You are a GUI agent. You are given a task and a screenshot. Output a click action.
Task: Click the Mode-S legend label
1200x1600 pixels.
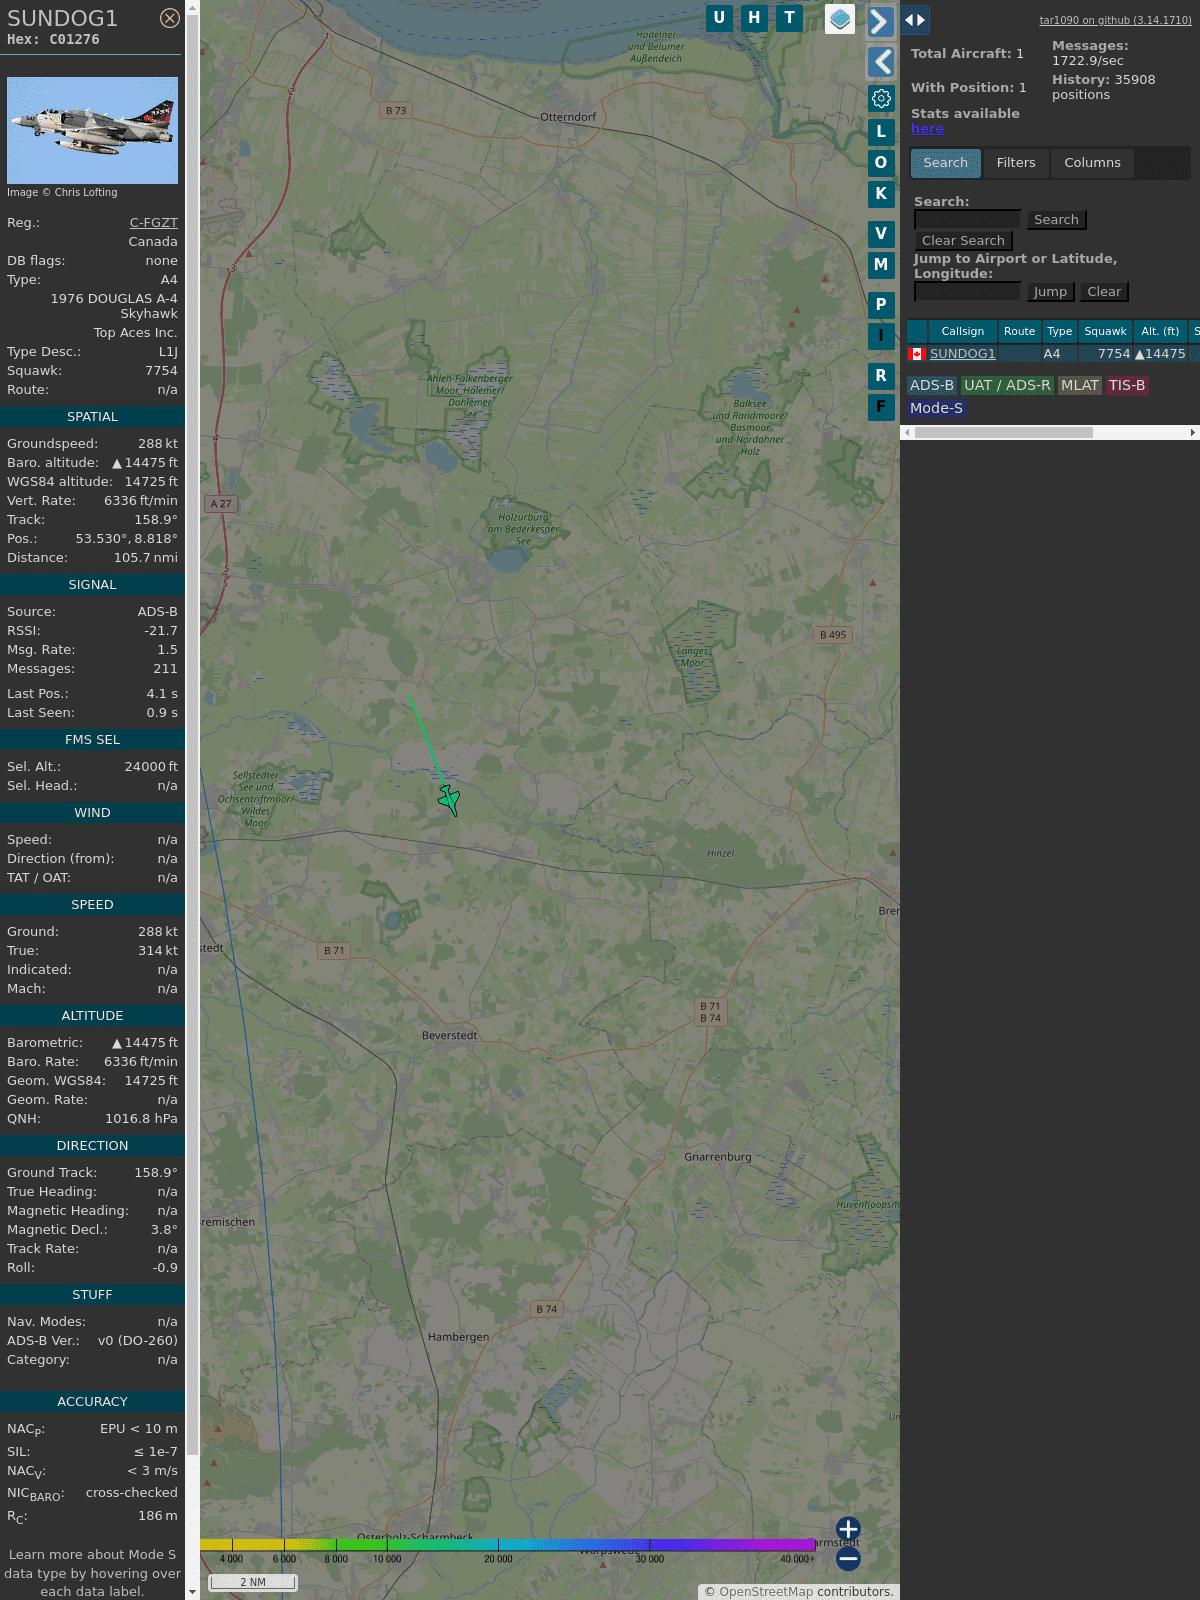click(x=936, y=408)
